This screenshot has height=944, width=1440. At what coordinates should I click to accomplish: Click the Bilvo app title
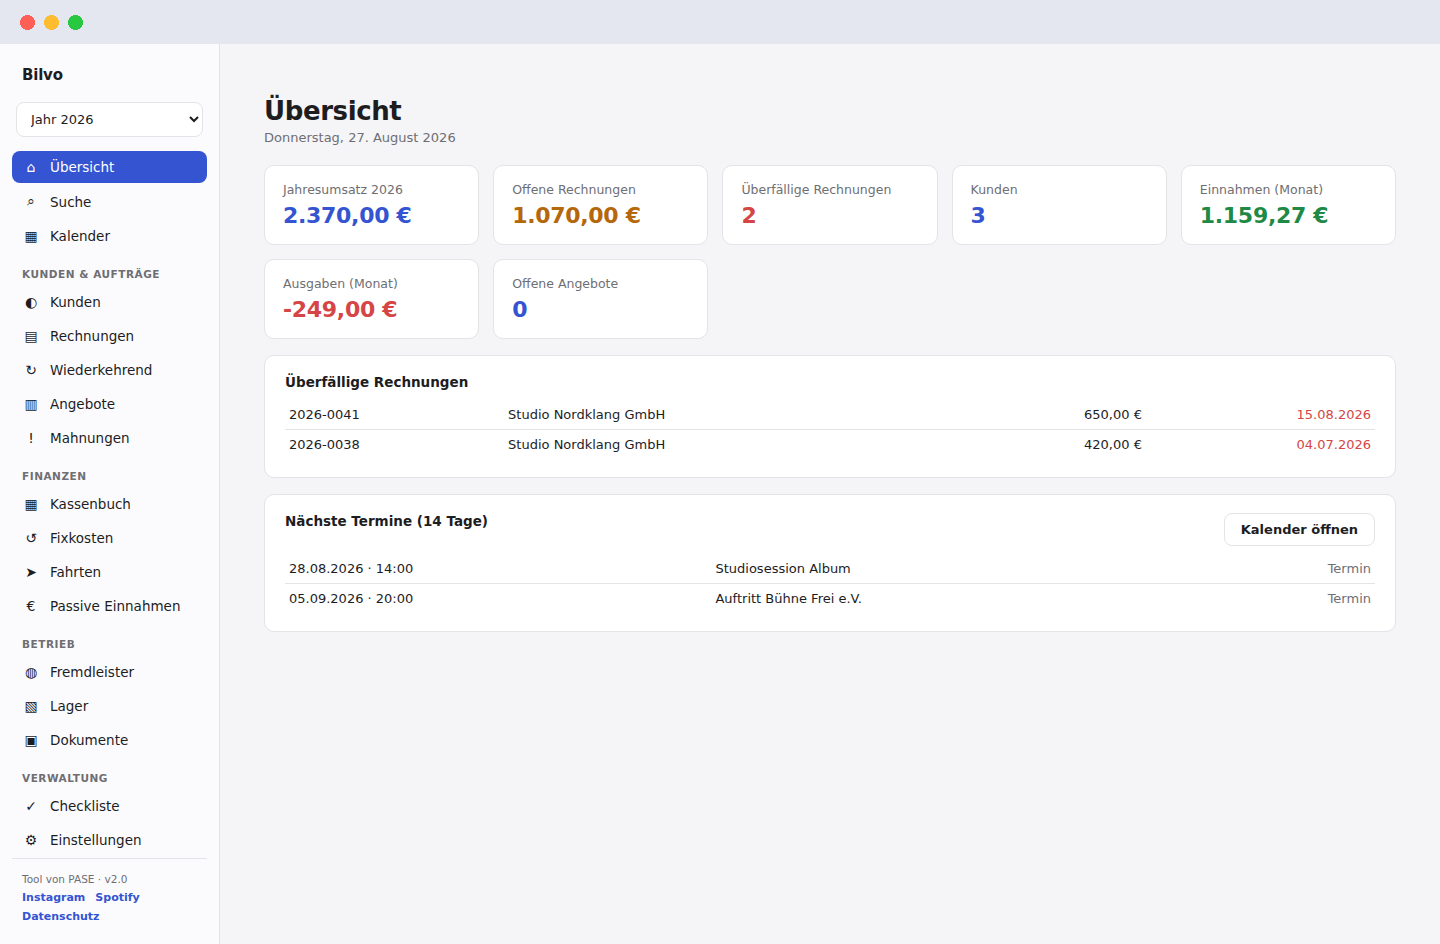pyautogui.click(x=42, y=74)
